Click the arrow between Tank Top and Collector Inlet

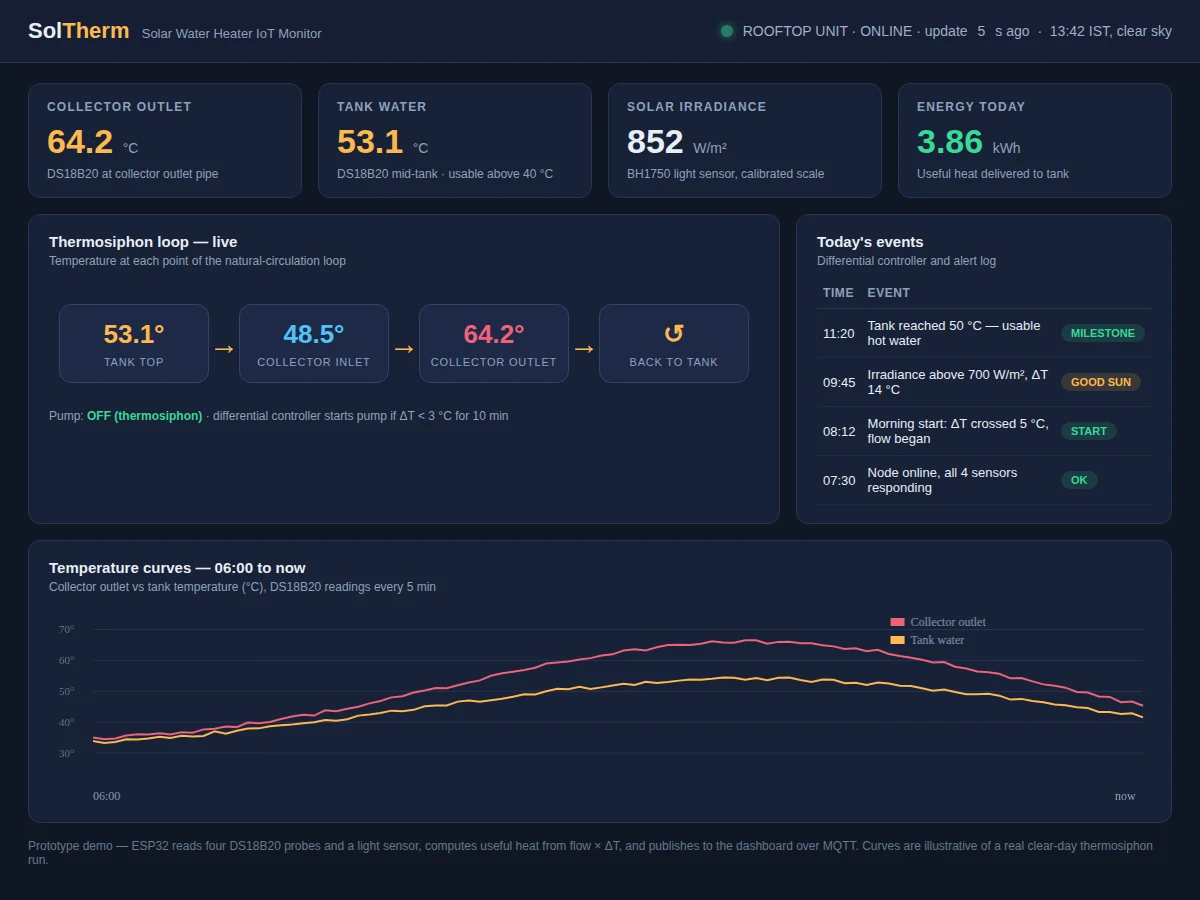[x=224, y=348]
